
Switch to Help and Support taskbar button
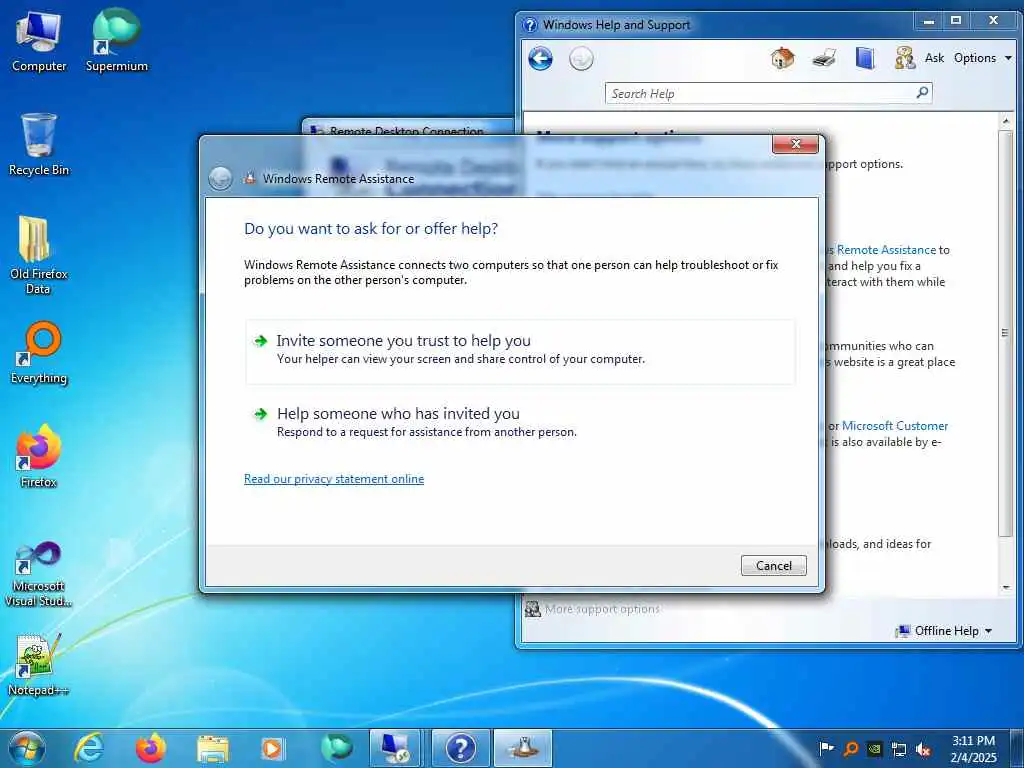point(460,748)
